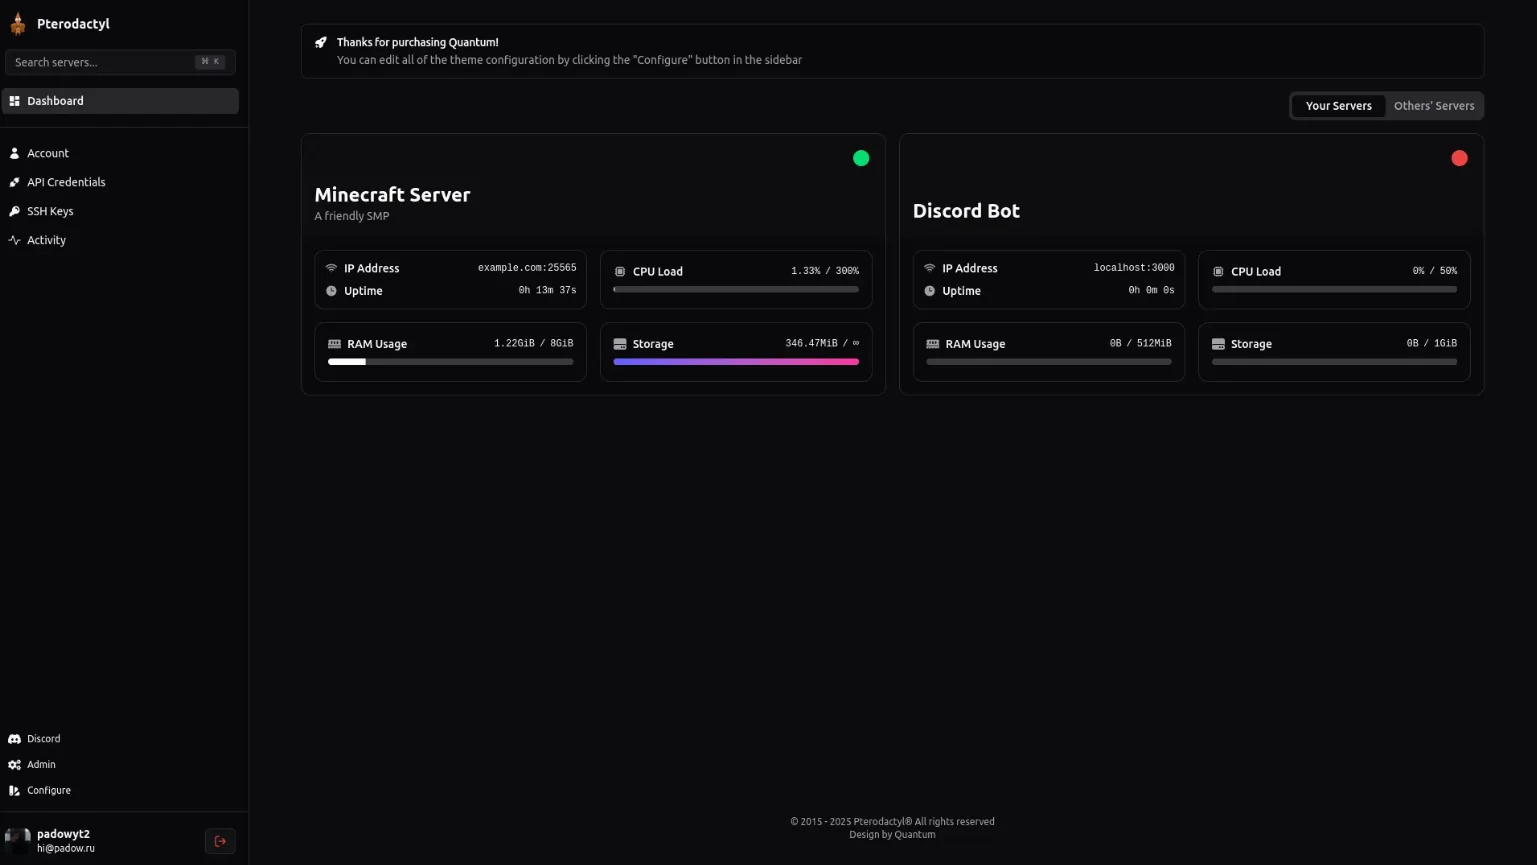Image resolution: width=1537 pixels, height=865 pixels.
Task: Open the Minecraft Server card title
Action: coord(392,195)
